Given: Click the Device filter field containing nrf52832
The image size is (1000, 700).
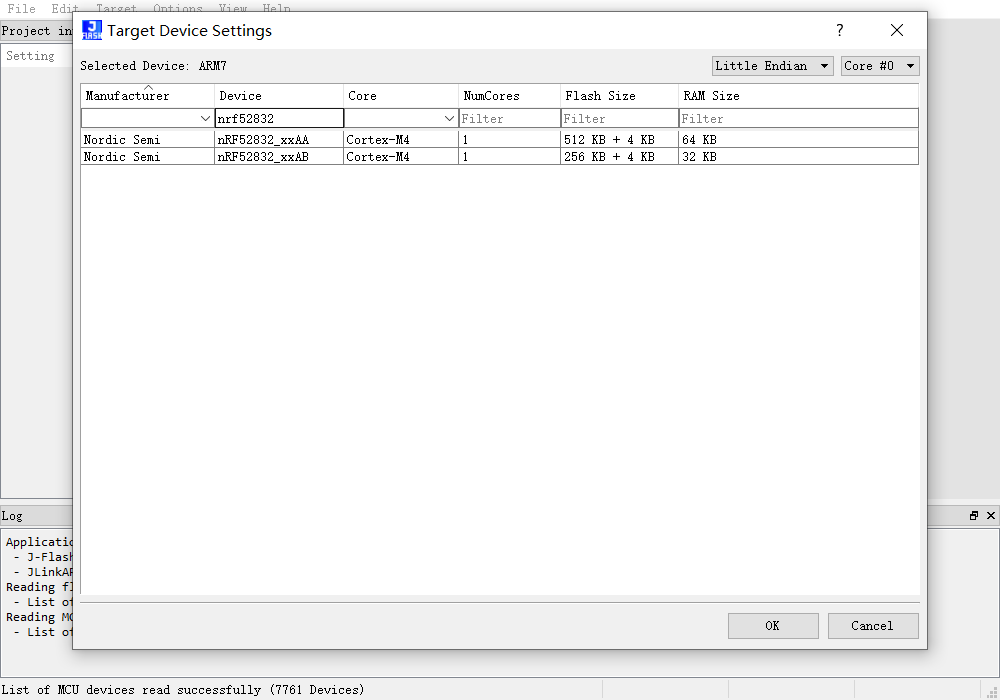Looking at the screenshot, I should tap(279, 119).
